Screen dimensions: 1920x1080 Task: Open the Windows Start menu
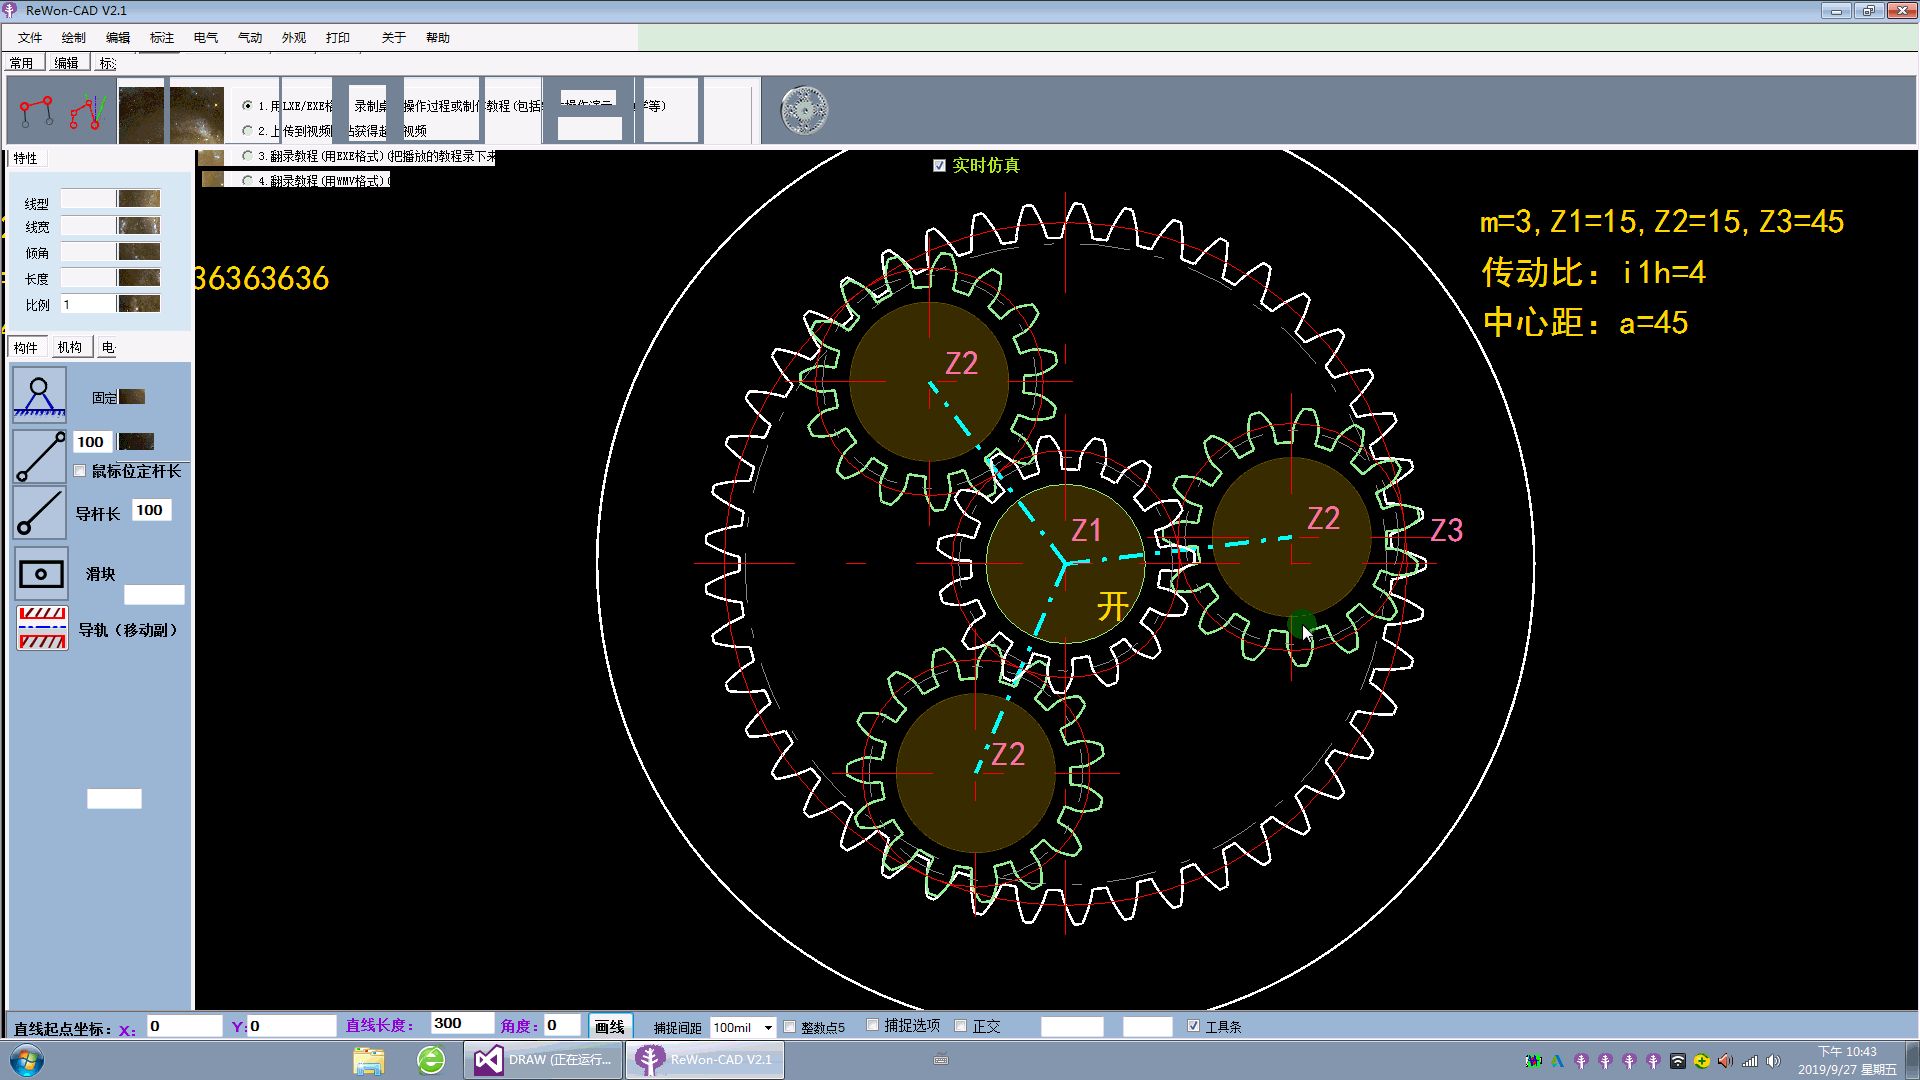[x=27, y=1060]
